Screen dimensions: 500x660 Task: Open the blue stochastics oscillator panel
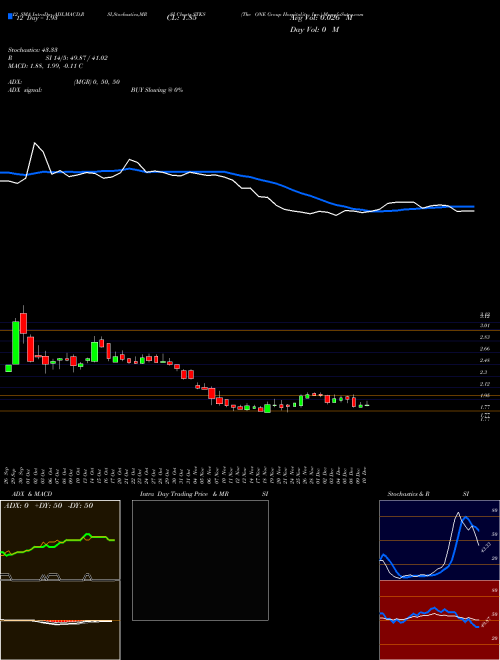(439, 540)
